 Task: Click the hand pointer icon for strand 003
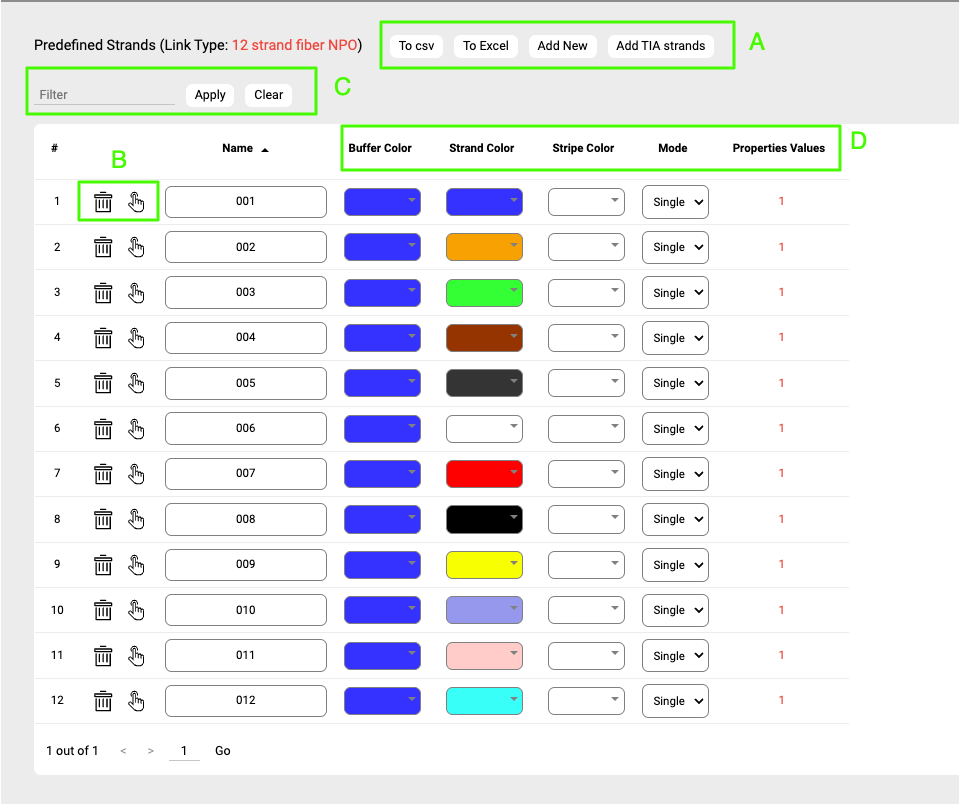click(137, 293)
